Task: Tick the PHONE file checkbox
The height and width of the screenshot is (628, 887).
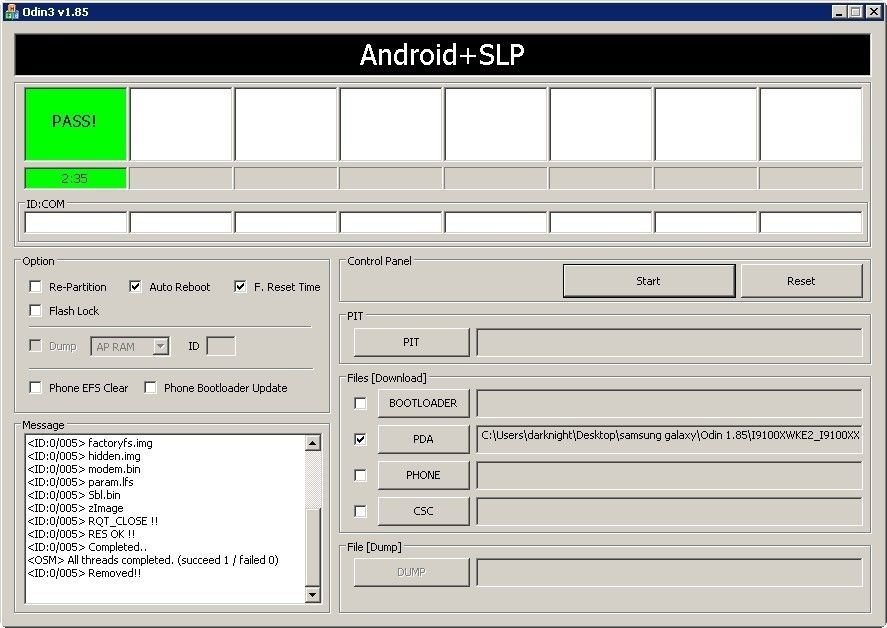Action: (360, 475)
